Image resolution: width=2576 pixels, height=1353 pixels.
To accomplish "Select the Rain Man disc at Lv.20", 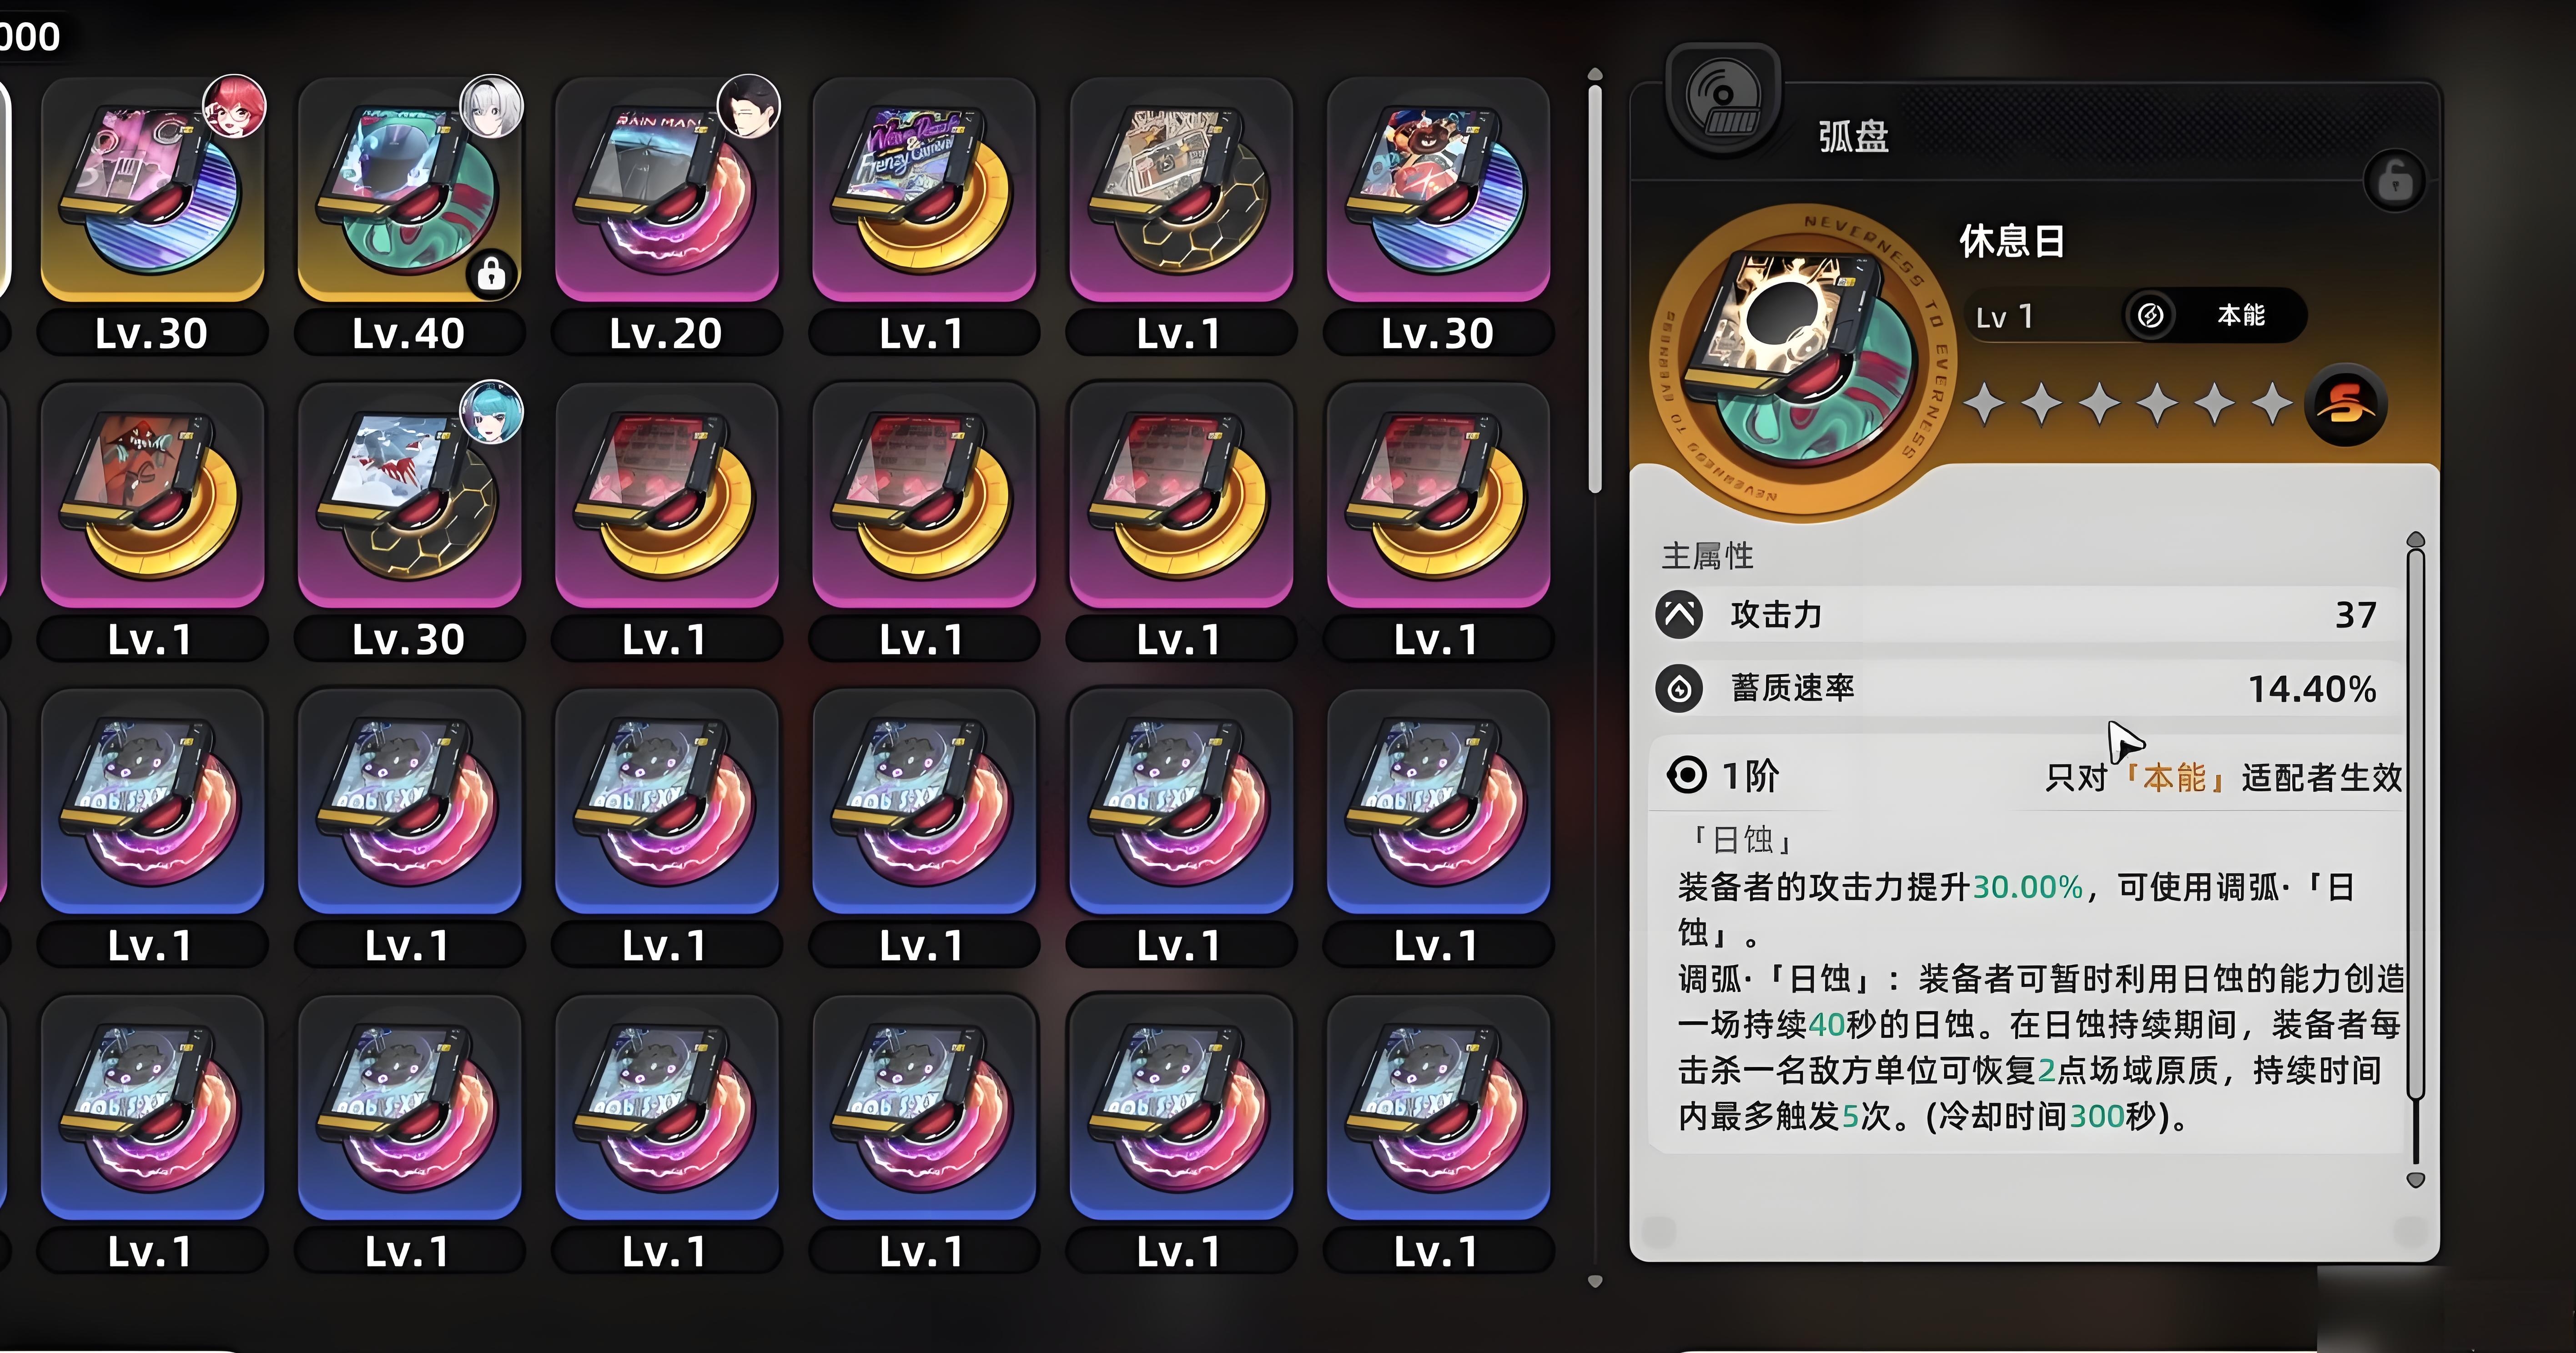I will coord(666,190).
